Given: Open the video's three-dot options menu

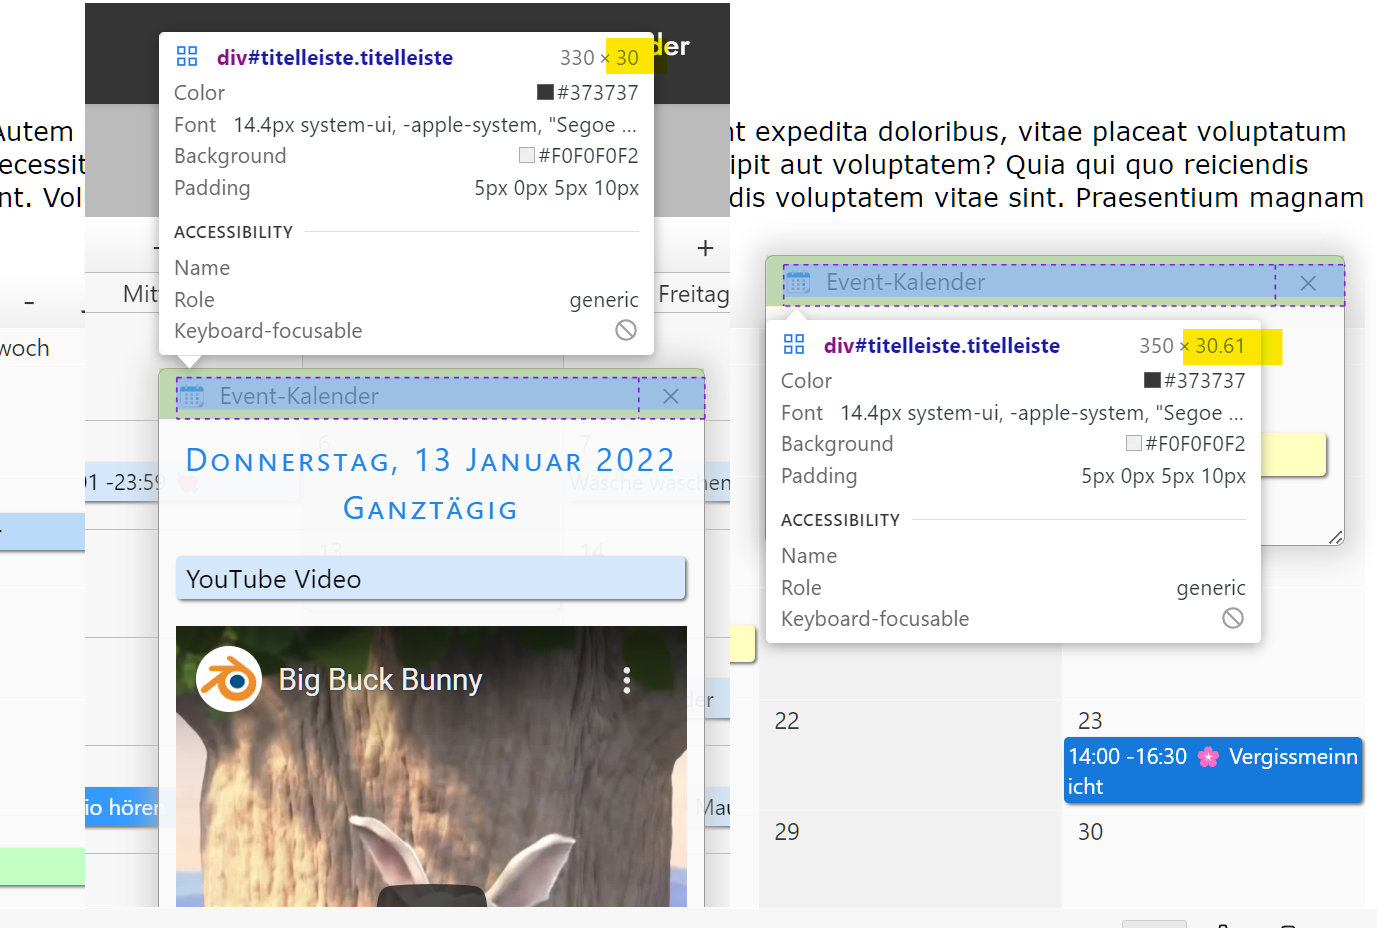Looking at the screenshot, I should pyautogui.click(x=627, y=681).
